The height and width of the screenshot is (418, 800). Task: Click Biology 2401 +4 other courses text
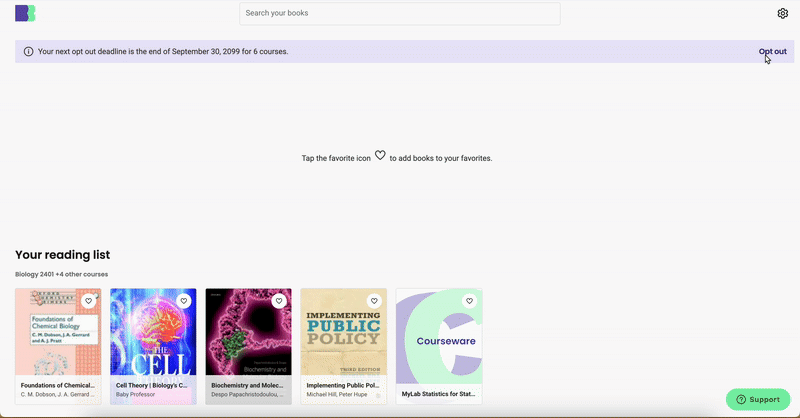61,274
